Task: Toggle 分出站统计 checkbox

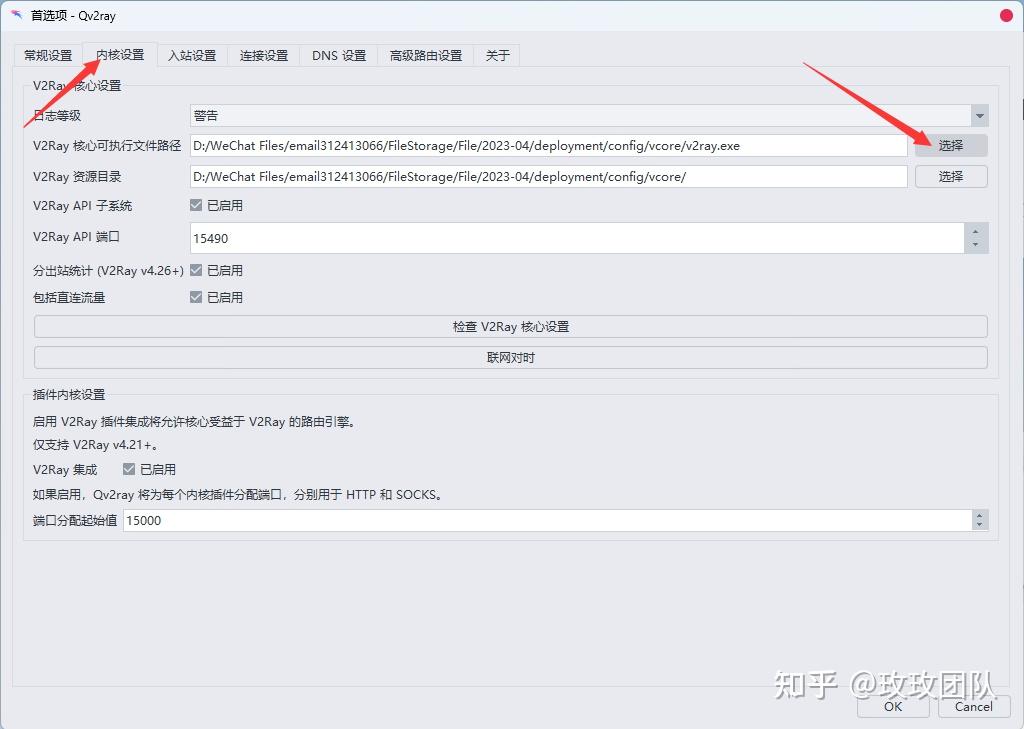Action: click(x=196, y=270)
